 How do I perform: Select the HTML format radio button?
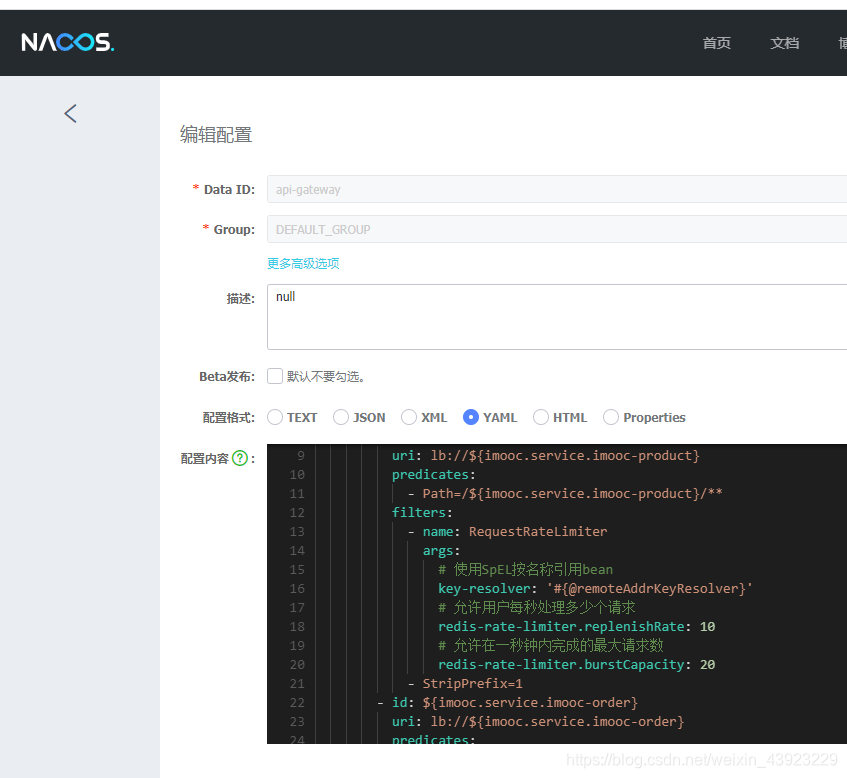pos(541,417)
